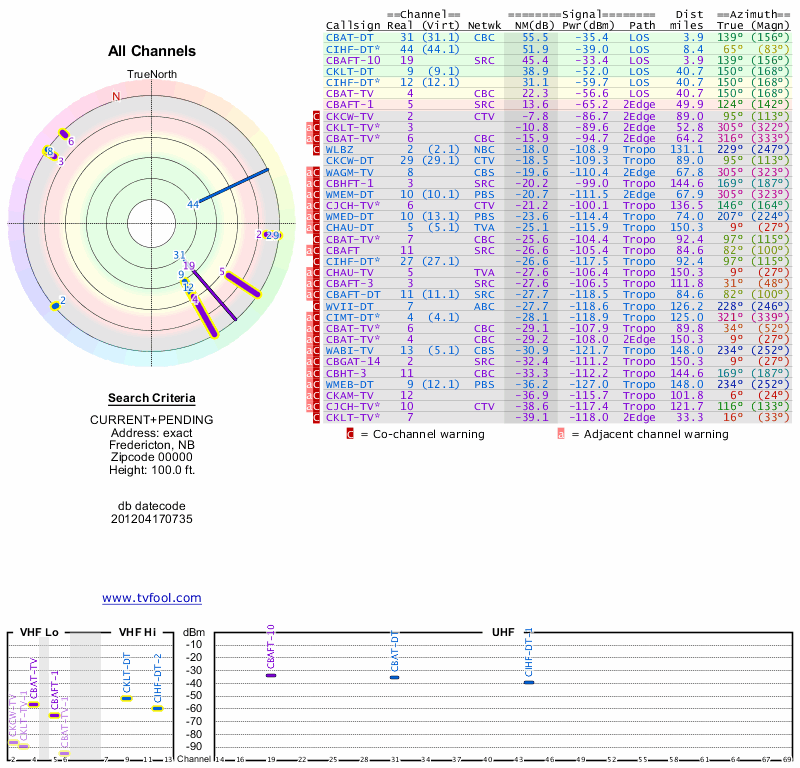Click the adjacent channel icon beside WAGM-TV
Image resolution: width=800 pixels, height=768 pixels.
(309, 172)
